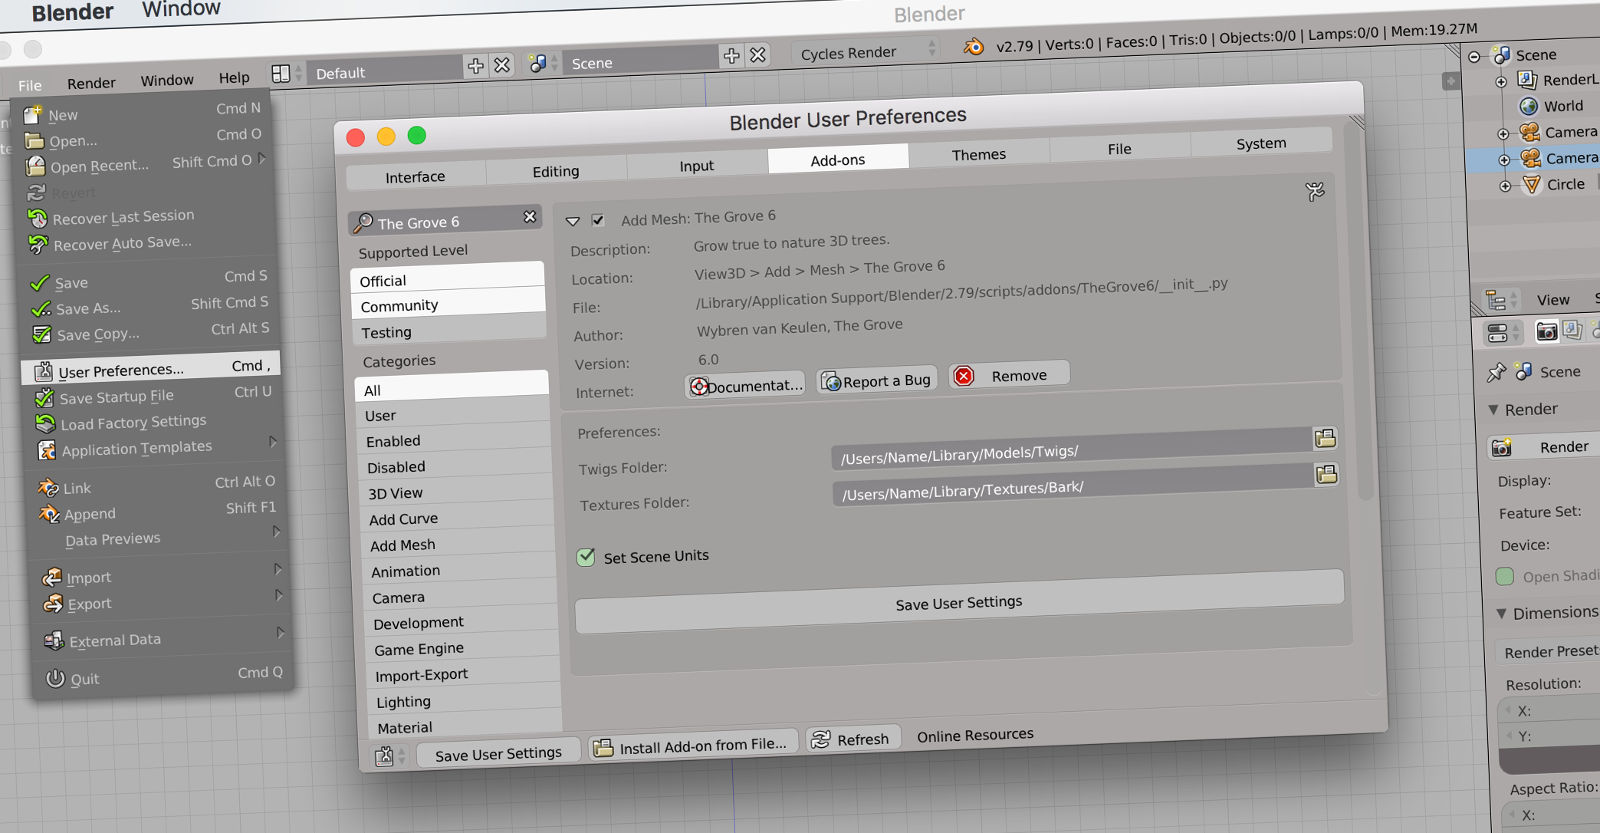Click wide Save User Settings button in preferences

click(959, 602)
